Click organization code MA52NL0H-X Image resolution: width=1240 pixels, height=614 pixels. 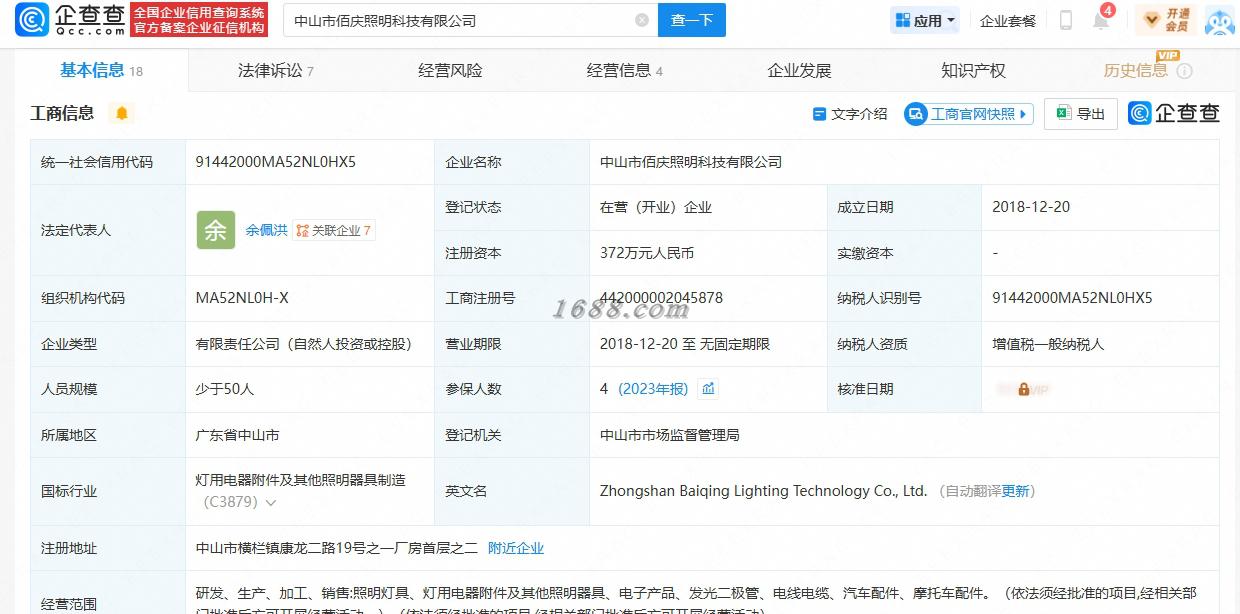pos(242,298)
